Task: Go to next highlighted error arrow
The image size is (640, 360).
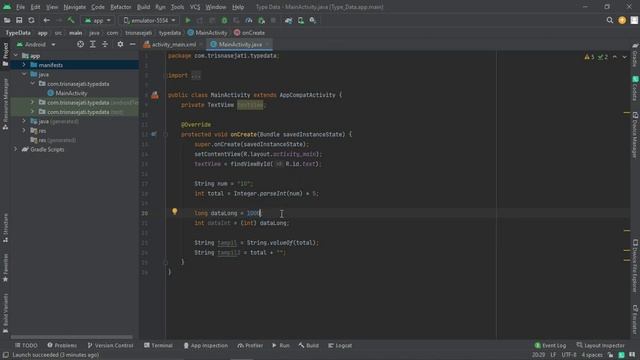Action: 624,57
